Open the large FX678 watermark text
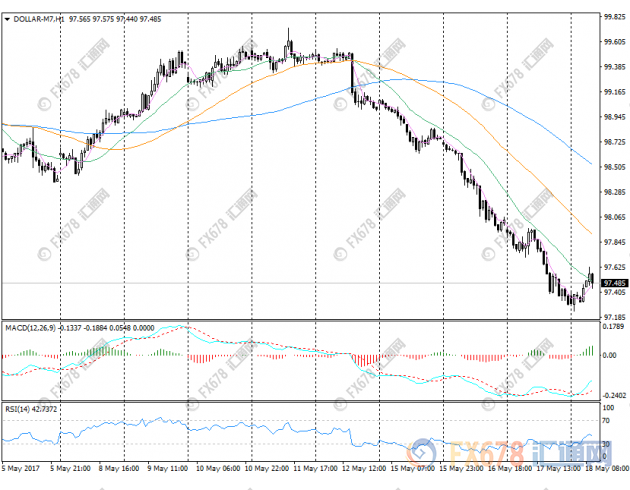The image size is (630, 490). tap(487, 453)
